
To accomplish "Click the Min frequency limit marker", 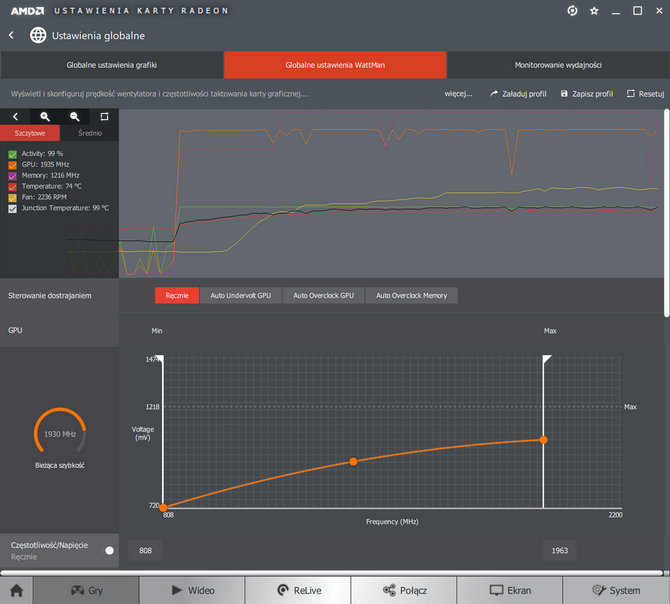I will pyautogui.click(x=160, y=359).
